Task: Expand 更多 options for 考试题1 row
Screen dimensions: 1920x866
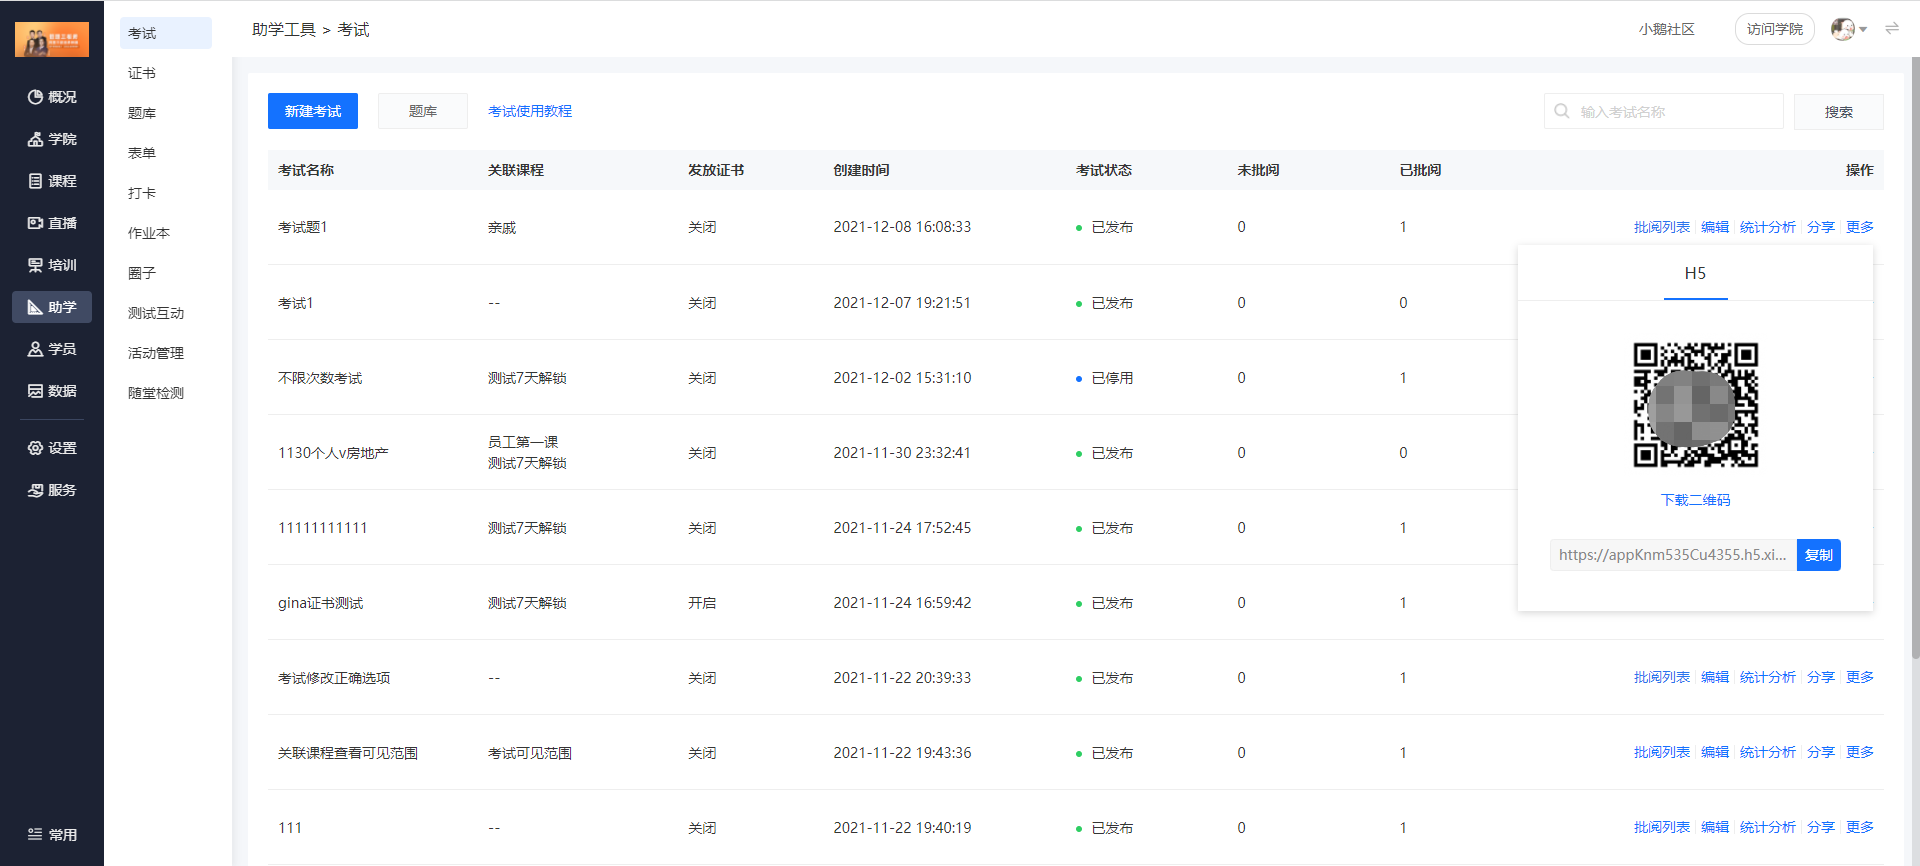Action: (1860, 227)
